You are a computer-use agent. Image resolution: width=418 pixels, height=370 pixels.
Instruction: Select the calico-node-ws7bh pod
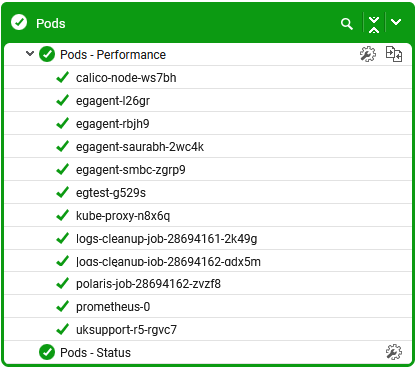126,78
